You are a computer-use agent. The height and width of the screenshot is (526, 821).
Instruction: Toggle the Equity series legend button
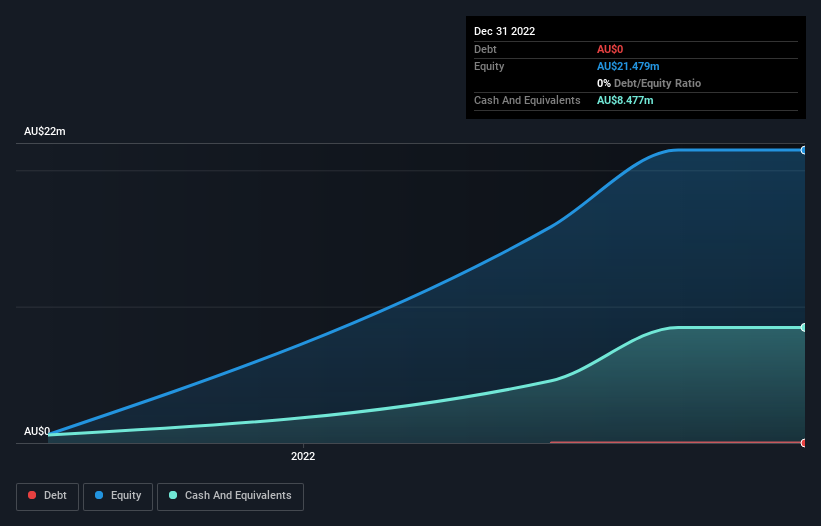click(118, 496)
